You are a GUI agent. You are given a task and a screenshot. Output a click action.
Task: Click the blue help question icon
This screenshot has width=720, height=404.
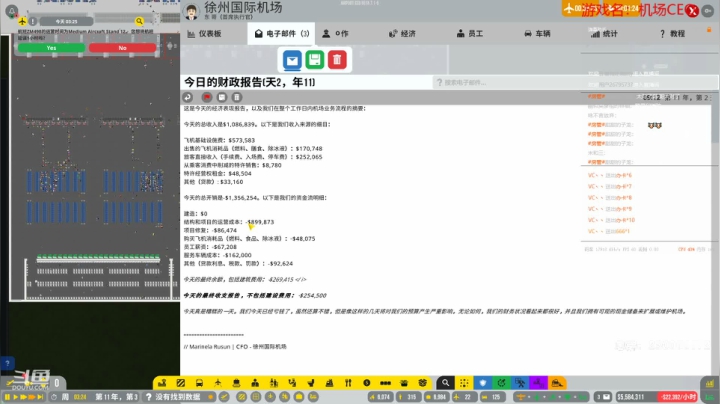[x=7, y=363]
